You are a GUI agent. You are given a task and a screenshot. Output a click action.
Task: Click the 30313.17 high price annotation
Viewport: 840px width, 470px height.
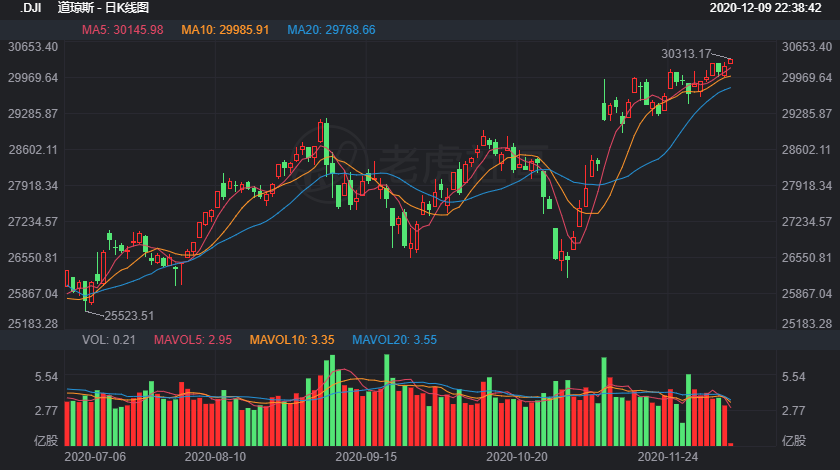(686, 54)
